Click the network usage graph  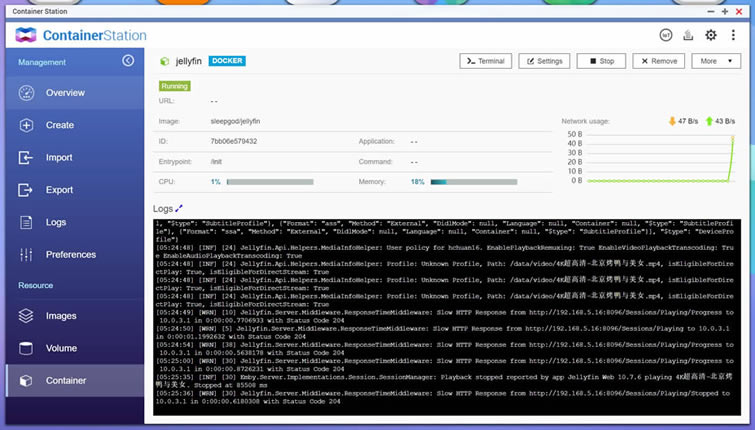tap(660, 159)
